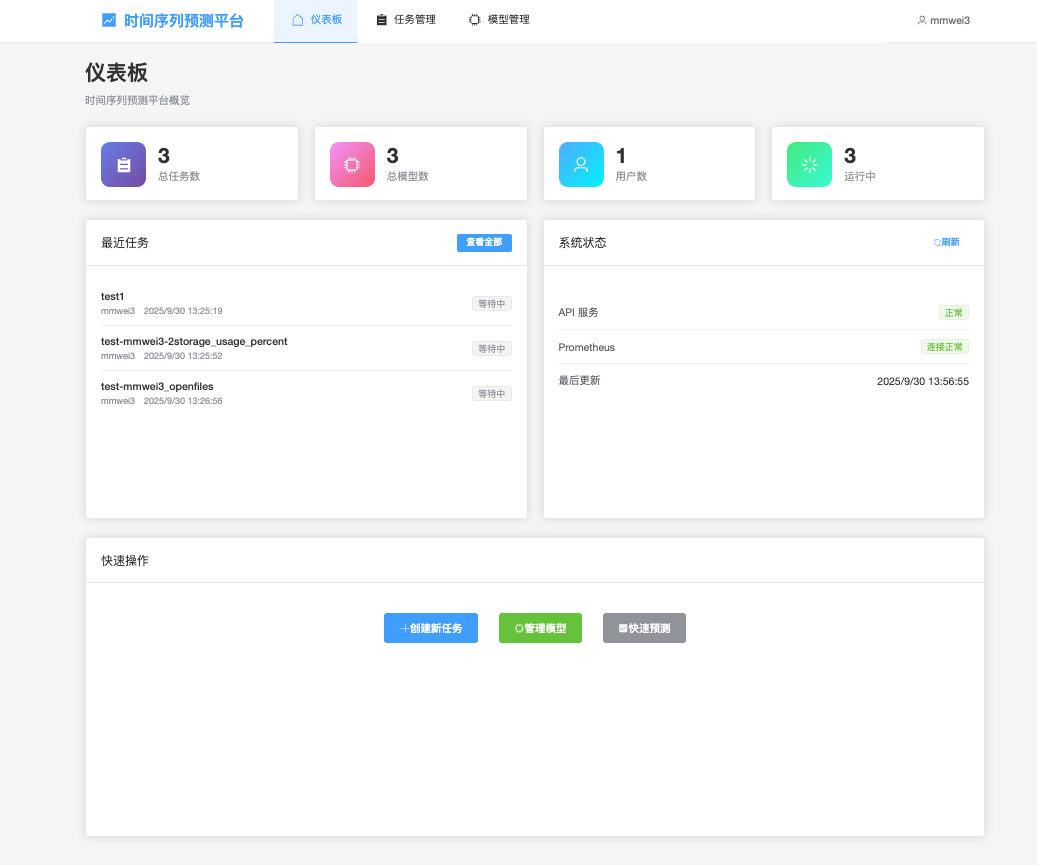Viewport: 1037px width, 865px height.
Task: Click the 快速操作 card heading
Action: 125,561
